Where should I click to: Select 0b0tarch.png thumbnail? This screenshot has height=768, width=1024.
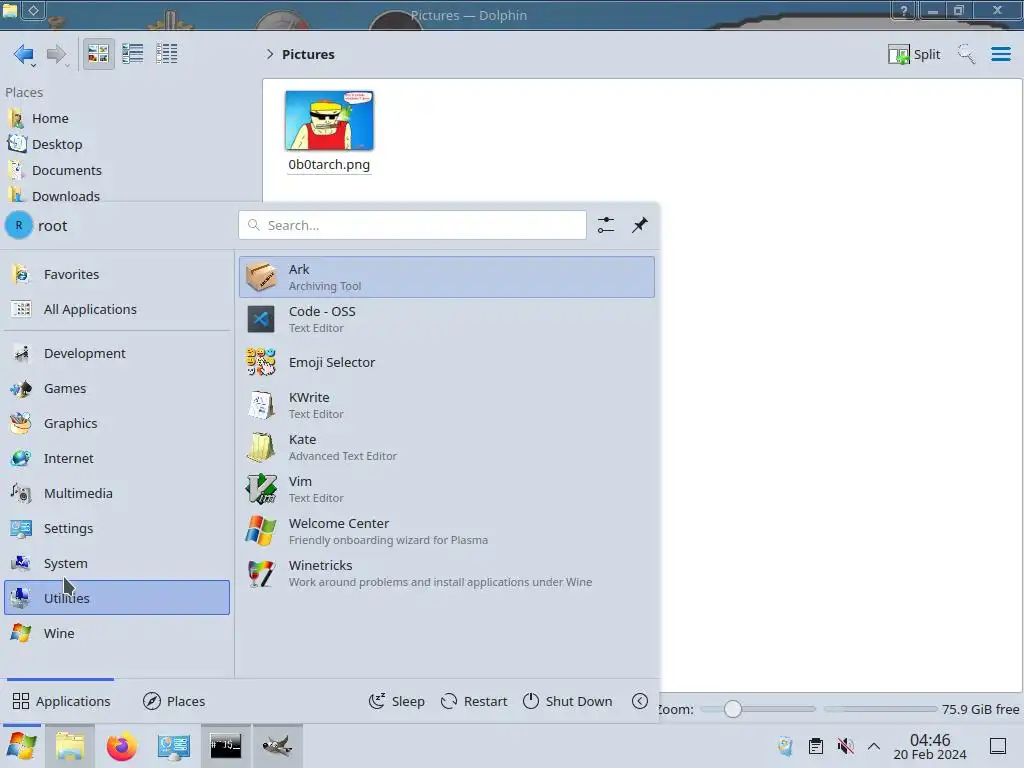[329, 121]
